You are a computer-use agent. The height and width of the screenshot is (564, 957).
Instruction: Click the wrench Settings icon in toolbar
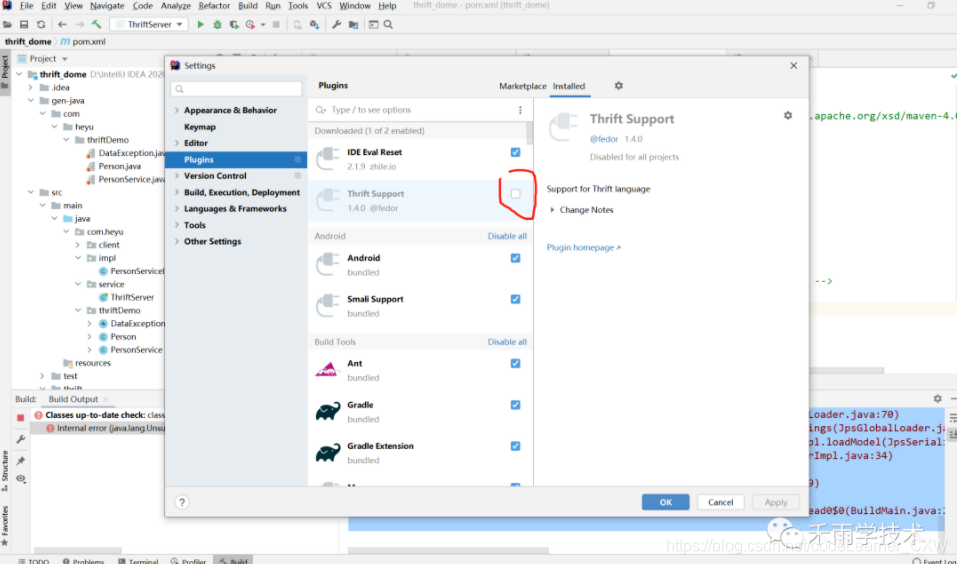[336, 24]
